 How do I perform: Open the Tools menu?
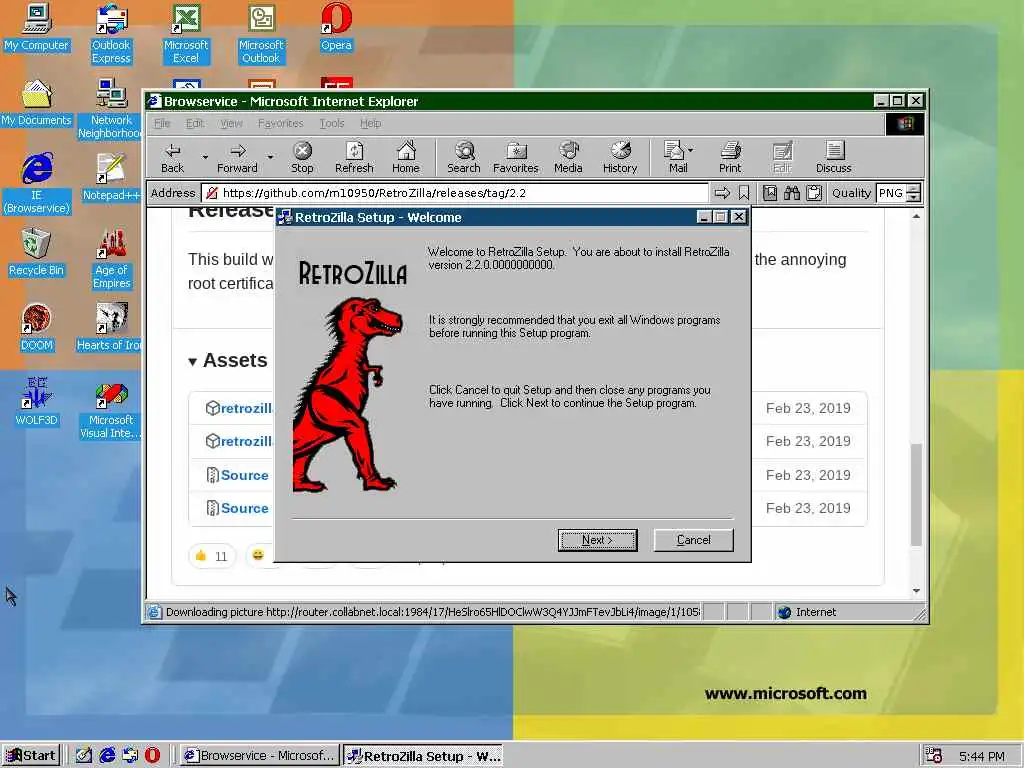(x=332, y=123)
